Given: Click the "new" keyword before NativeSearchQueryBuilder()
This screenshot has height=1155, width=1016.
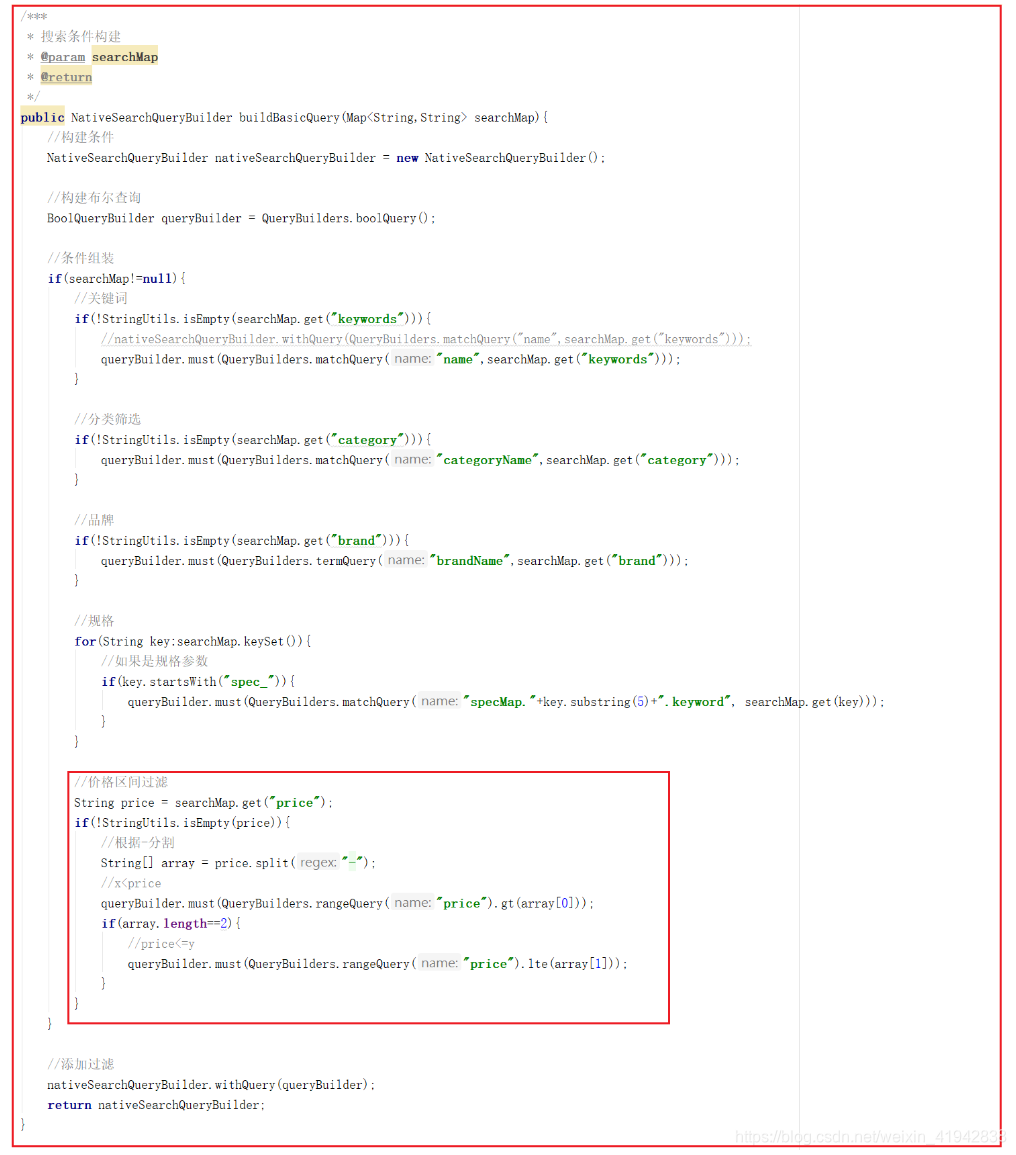Looking at the screenshot, I should tap(407, 158).
